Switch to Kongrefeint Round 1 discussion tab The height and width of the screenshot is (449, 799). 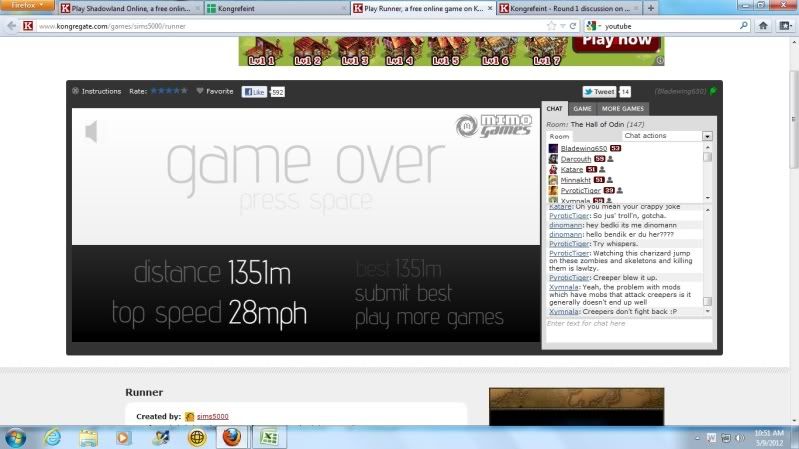pyautogui.click(x=569, y=8)
